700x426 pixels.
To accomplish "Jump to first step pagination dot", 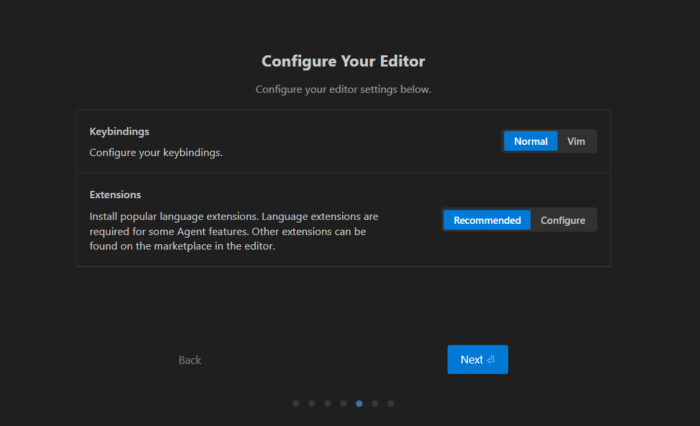I will tap(296, 404).
